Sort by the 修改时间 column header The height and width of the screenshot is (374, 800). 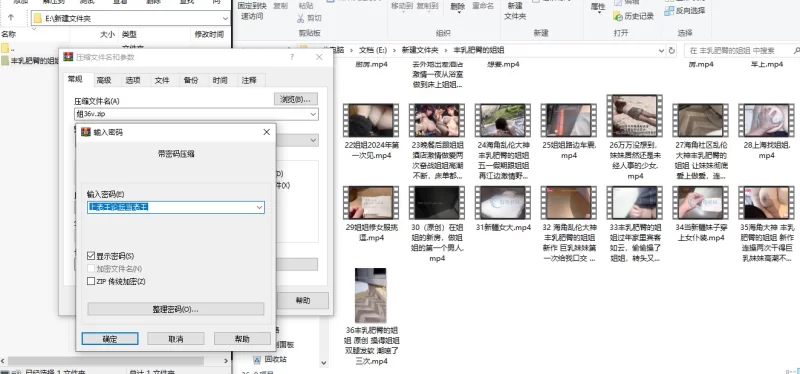coord(209,35)
